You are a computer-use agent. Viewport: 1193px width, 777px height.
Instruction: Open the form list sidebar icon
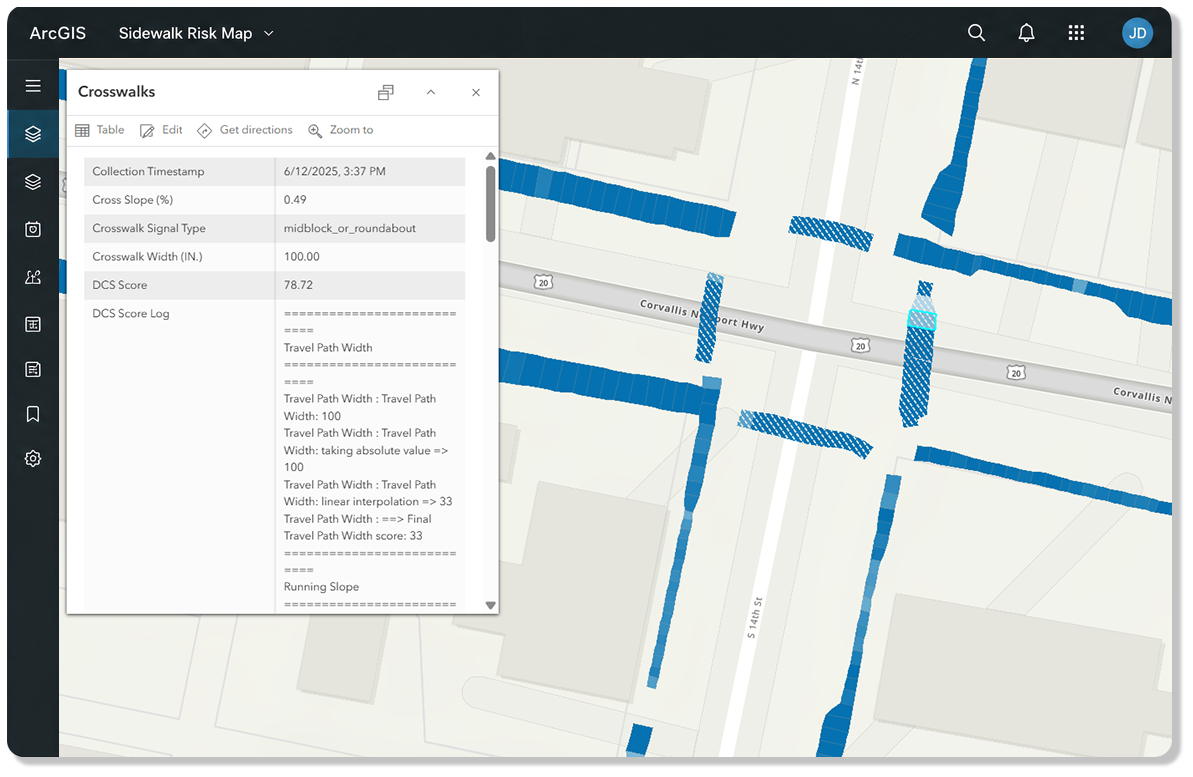[33, 369]
